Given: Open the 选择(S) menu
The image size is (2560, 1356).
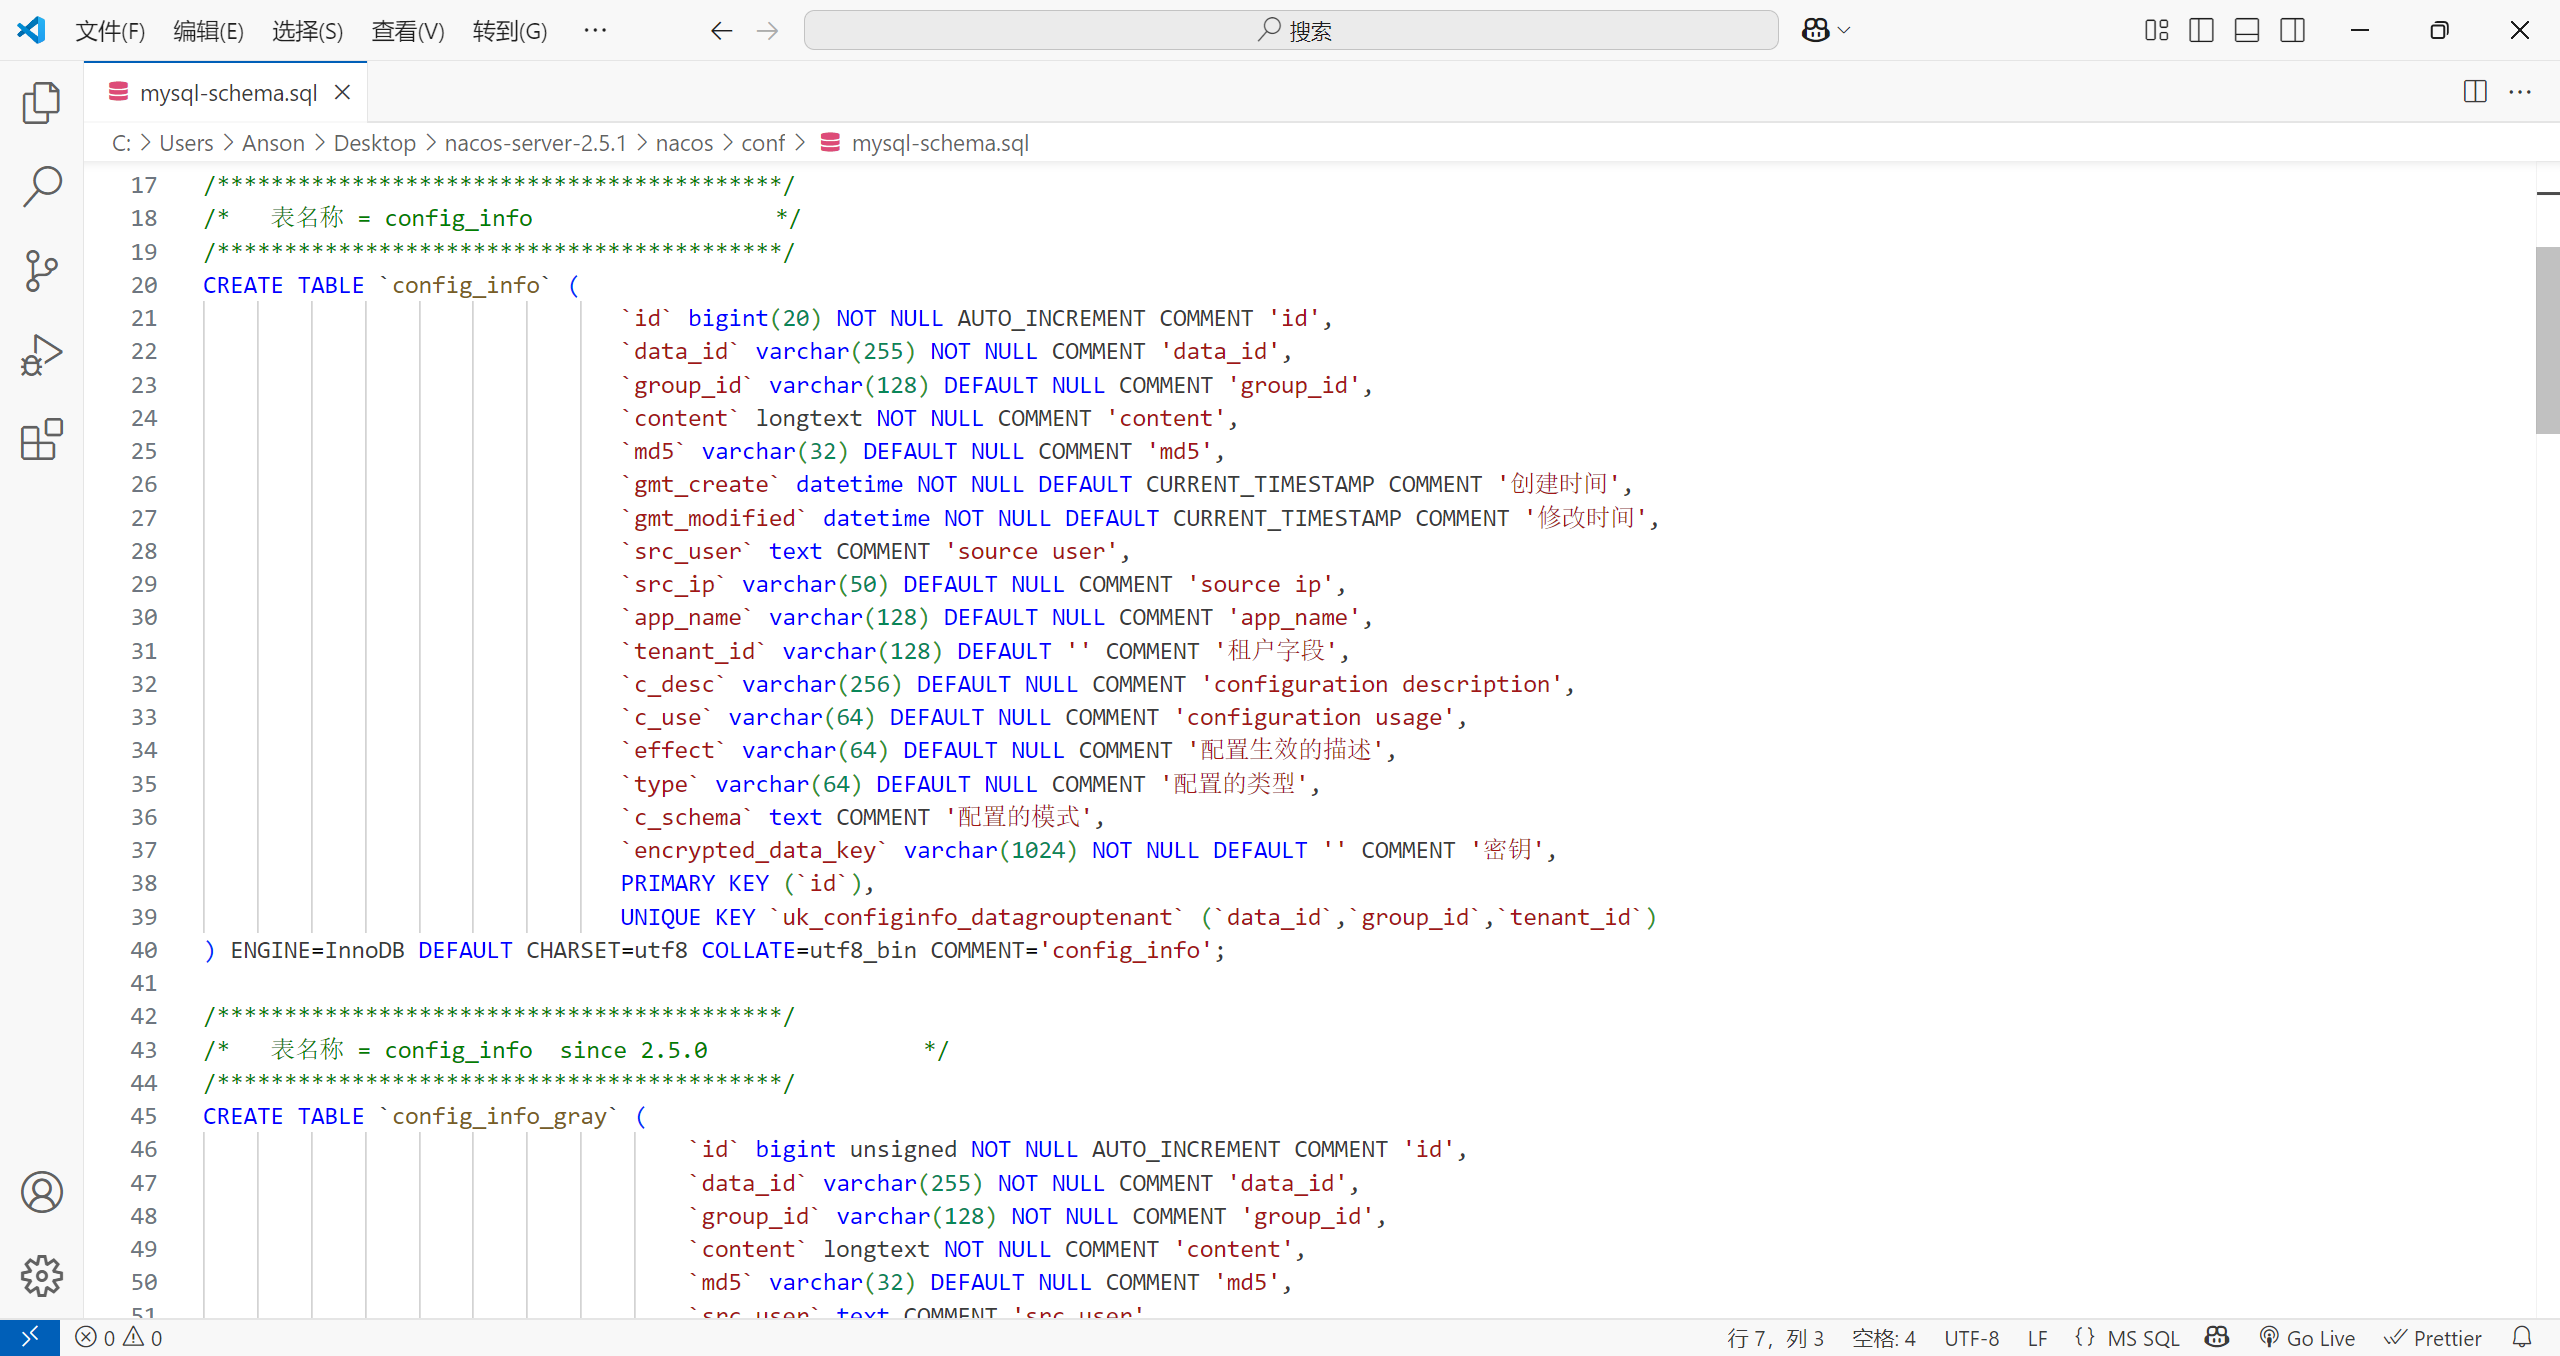Looking at the screenshot, I should pos(308,31).
